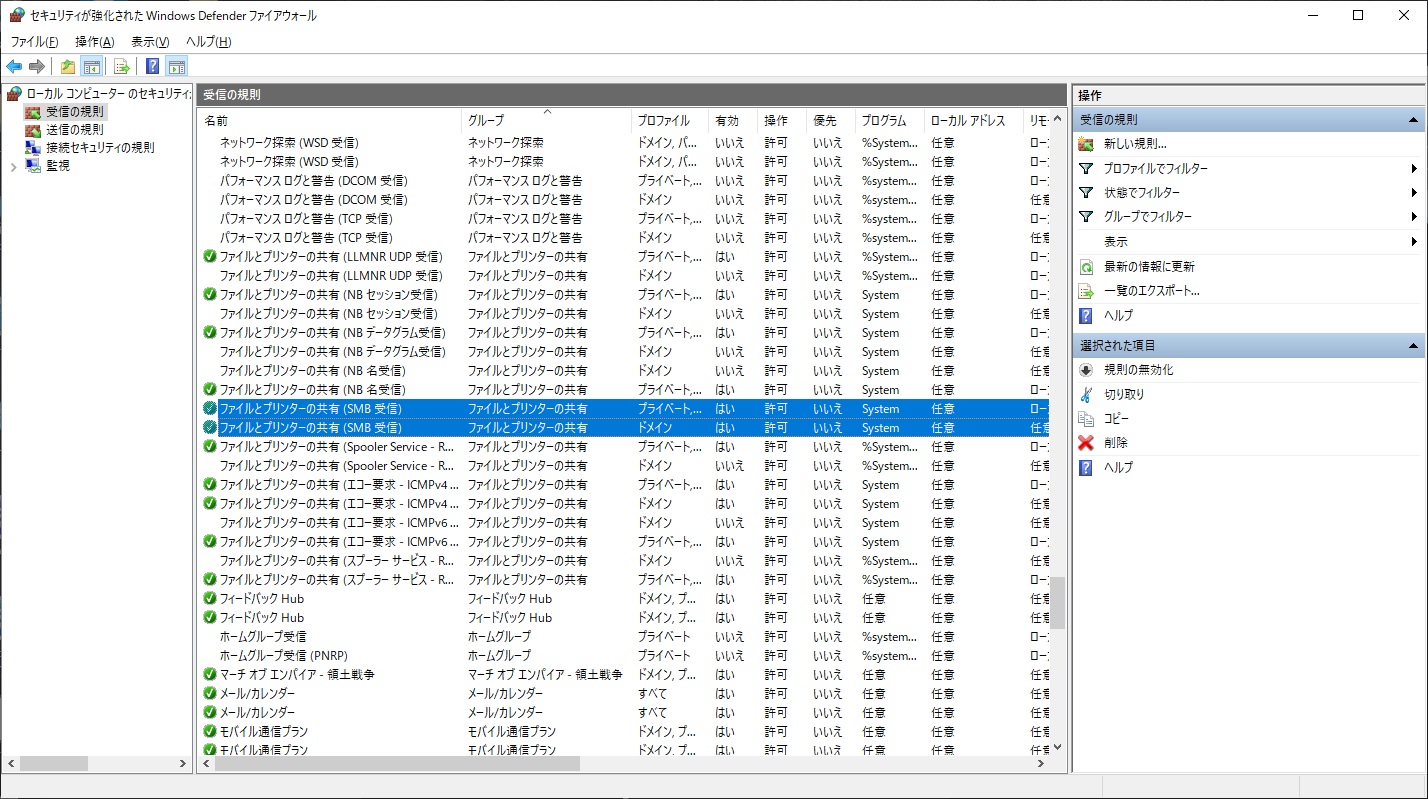Screen dimensions: 1428x799
Task: Click the export list toolbar icon
Action: coord(122,67)
